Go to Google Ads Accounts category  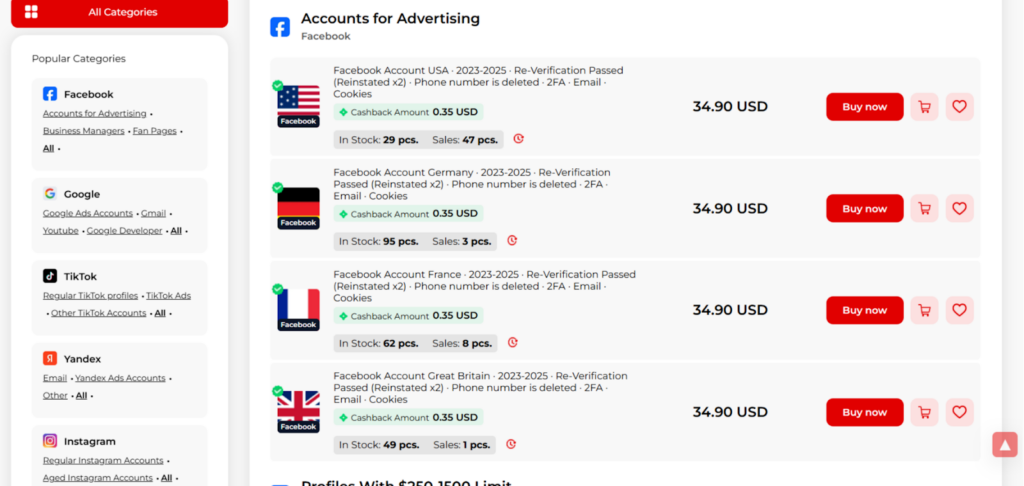pyautogui.click(x=88, y=214)
